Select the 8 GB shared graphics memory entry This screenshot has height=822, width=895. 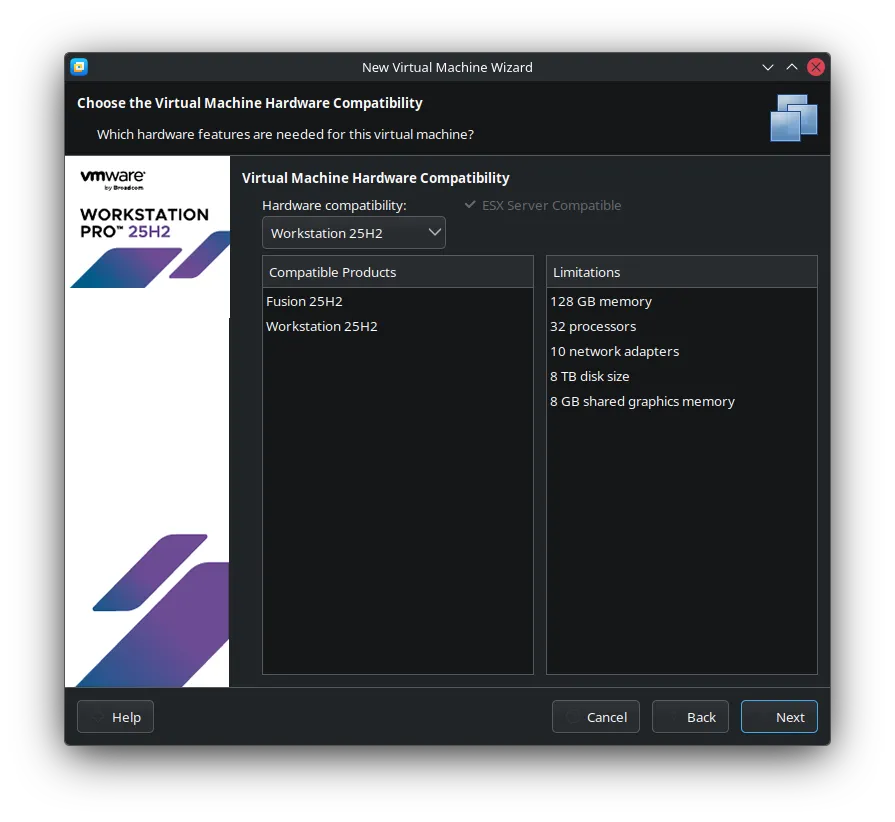click(642, 401)
